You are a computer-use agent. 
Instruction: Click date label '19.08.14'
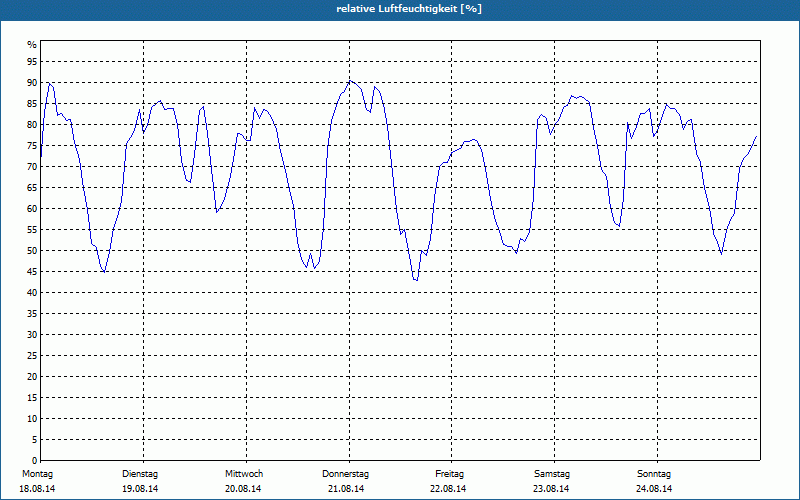tap(140, 489)
